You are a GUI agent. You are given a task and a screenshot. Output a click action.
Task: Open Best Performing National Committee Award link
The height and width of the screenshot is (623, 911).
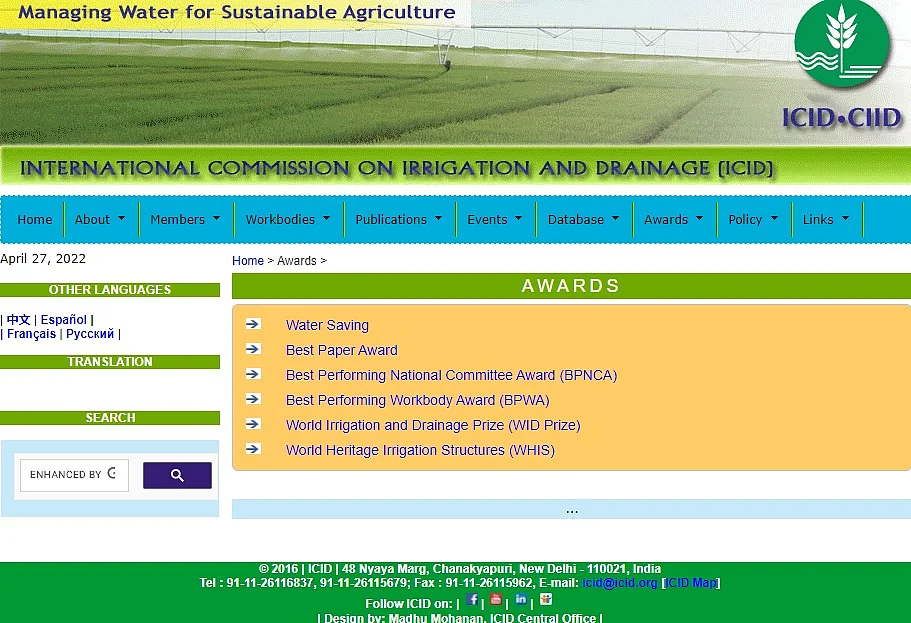[x=451, y=375]
